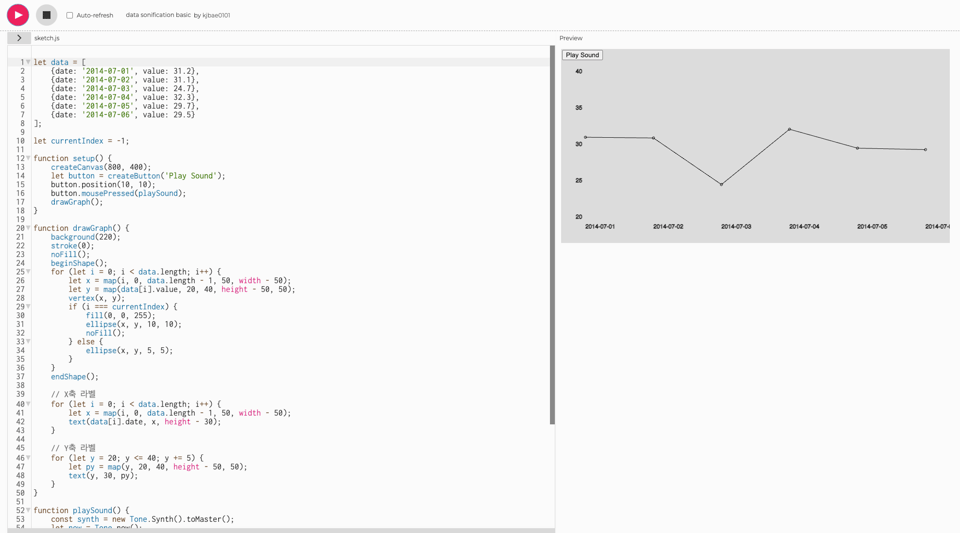Click the Play Sound button in preview
This screenshot has height=533, width=960.
582,55
